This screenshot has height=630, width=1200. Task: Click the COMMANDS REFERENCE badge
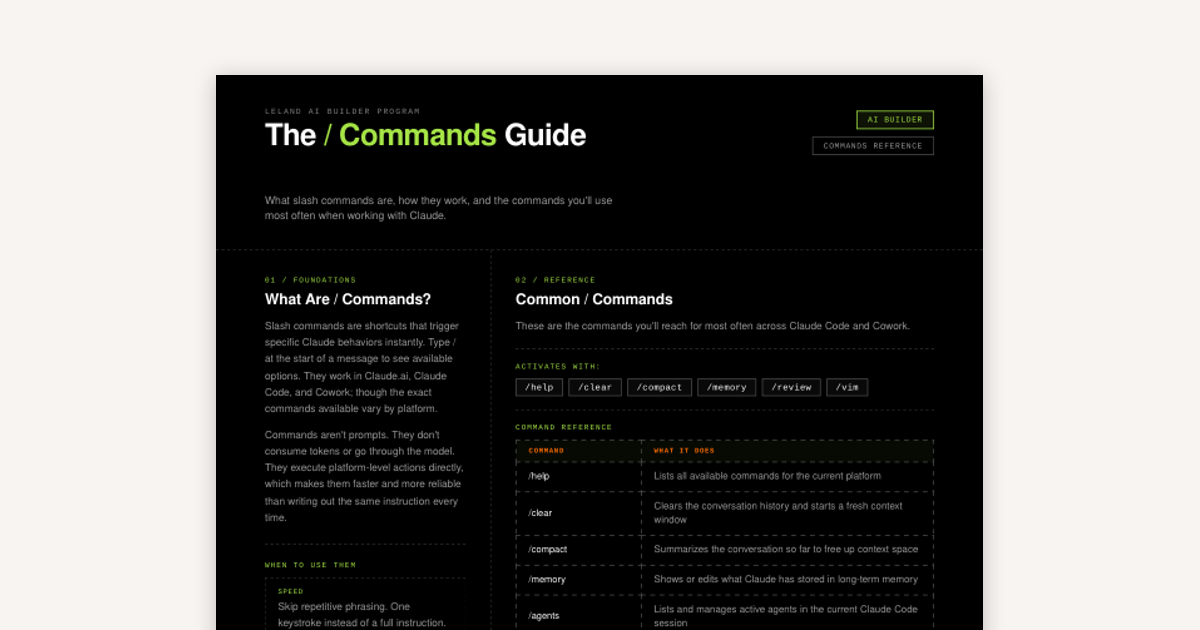pyautogui.click(x=873, y=146)
